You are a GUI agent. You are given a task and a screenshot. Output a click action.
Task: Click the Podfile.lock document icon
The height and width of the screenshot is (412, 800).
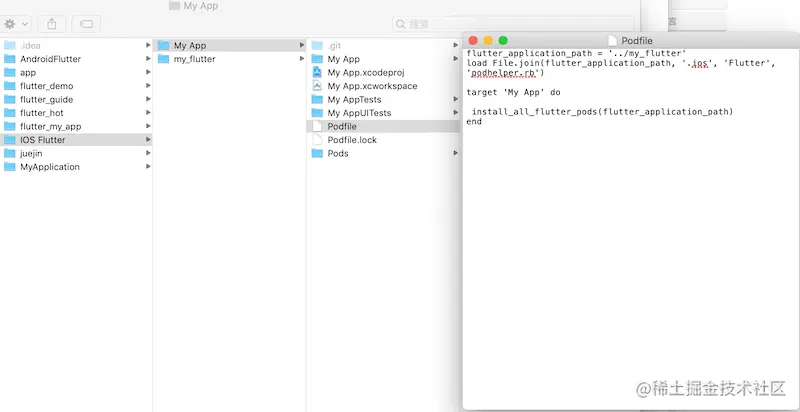[317, 140]
